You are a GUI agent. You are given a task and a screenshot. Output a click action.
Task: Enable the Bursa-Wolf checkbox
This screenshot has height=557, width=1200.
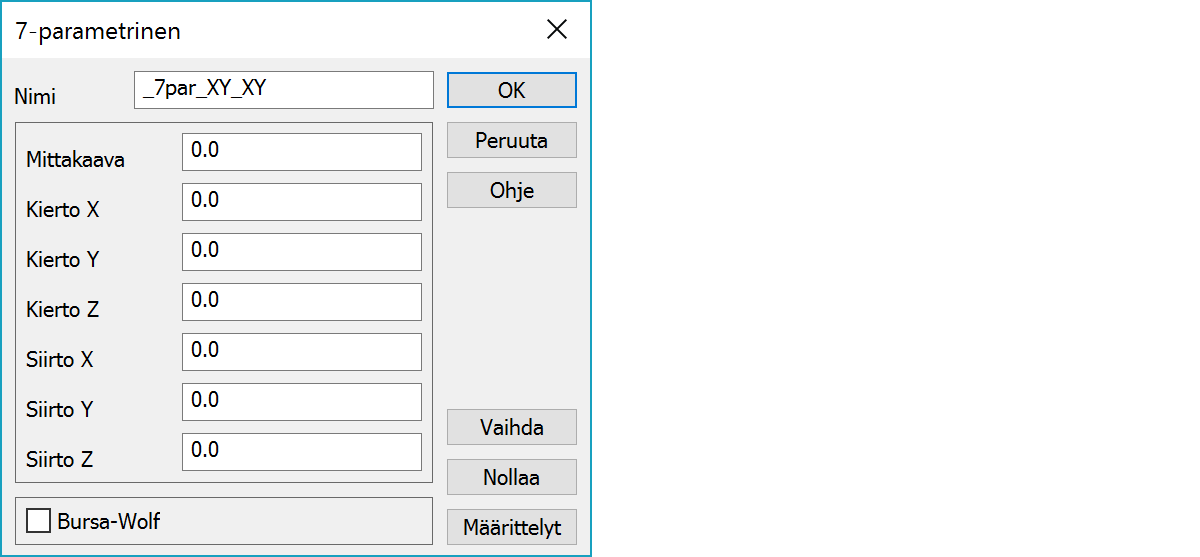coord(39,521)
